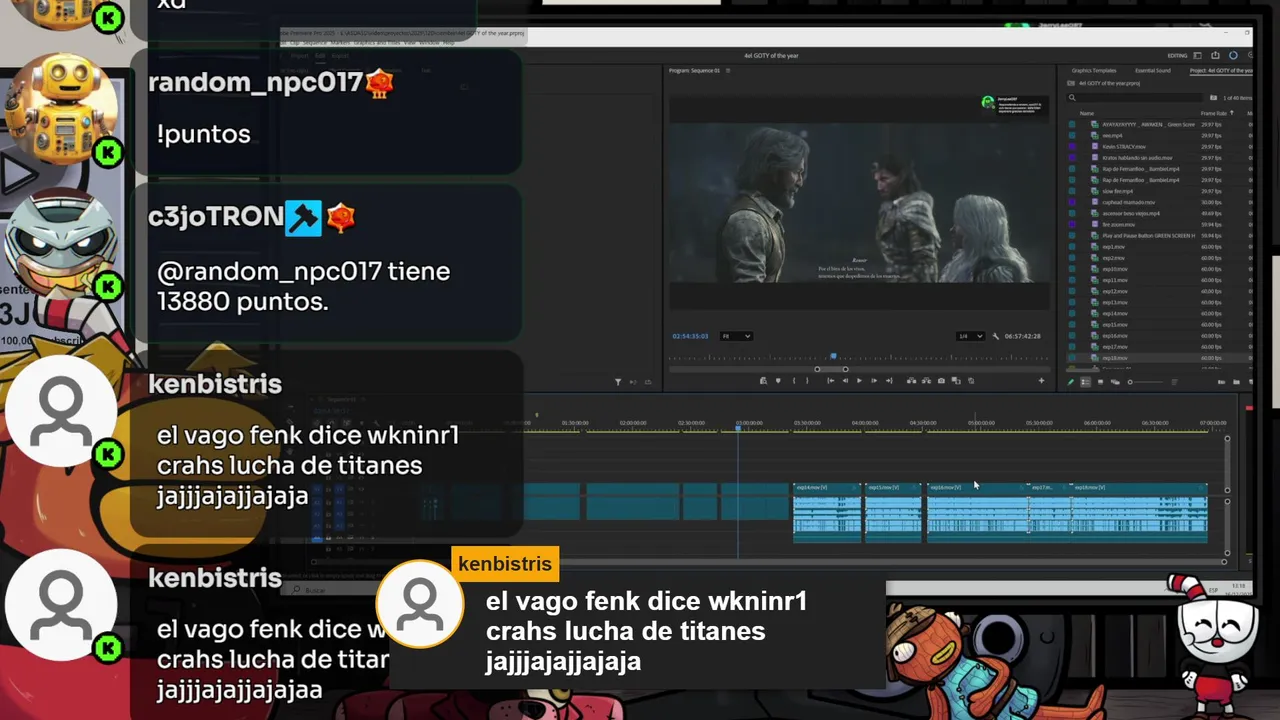
Task: Select the exp18.mov clip in timeline
Action: tap(1139, 512)
